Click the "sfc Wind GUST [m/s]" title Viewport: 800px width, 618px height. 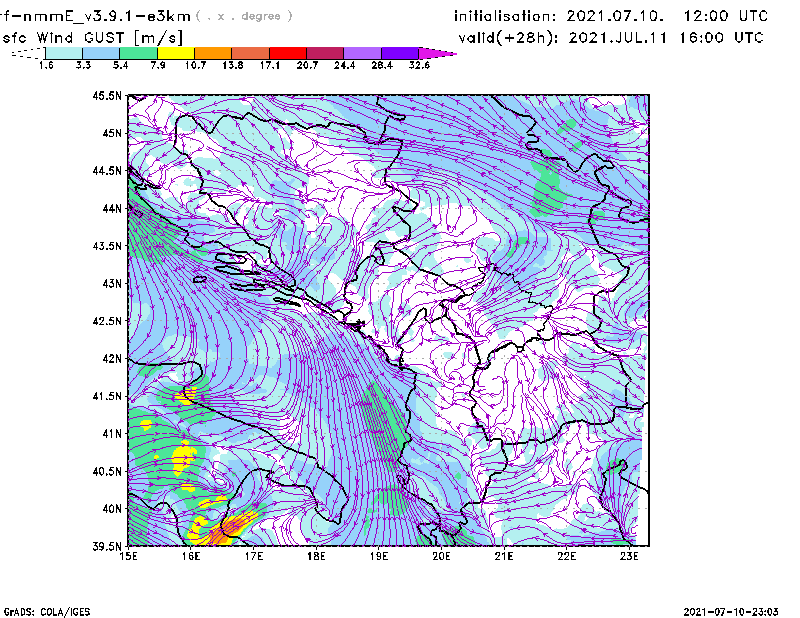[x=92, y=38]
